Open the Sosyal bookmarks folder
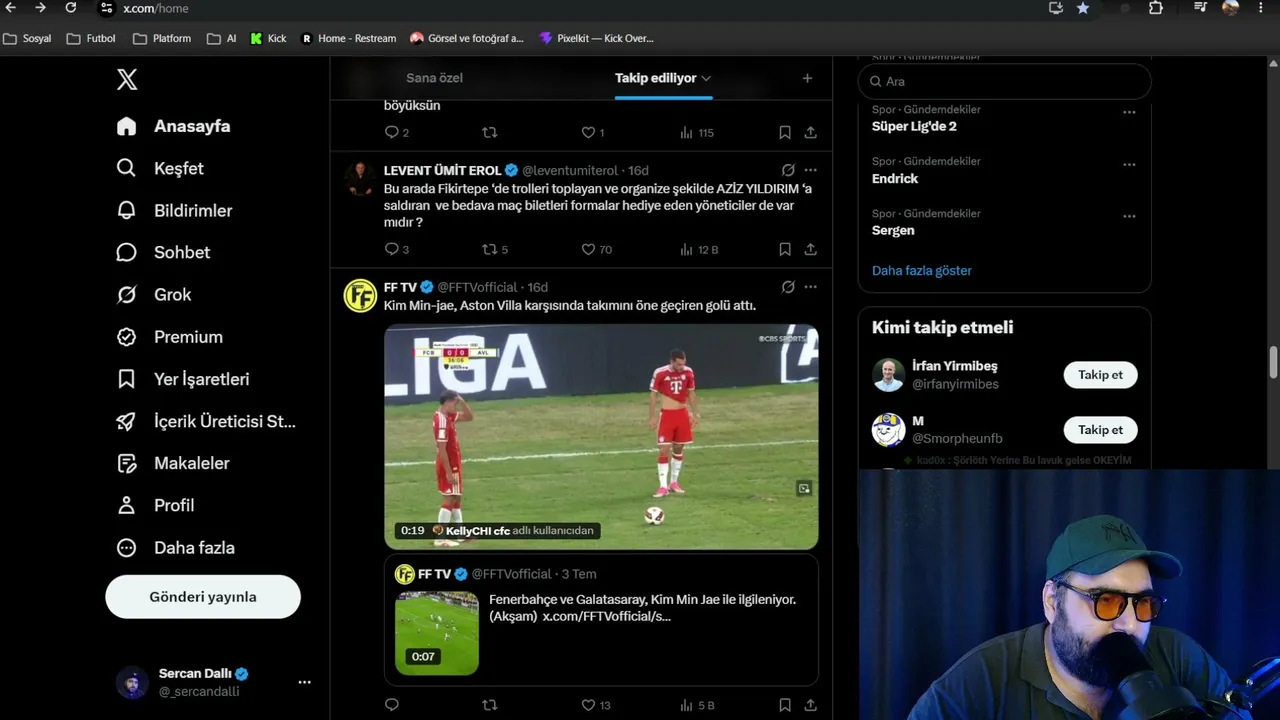This screenshot has width=1280, height=720. pyautogui.click(x=27, y=38)
